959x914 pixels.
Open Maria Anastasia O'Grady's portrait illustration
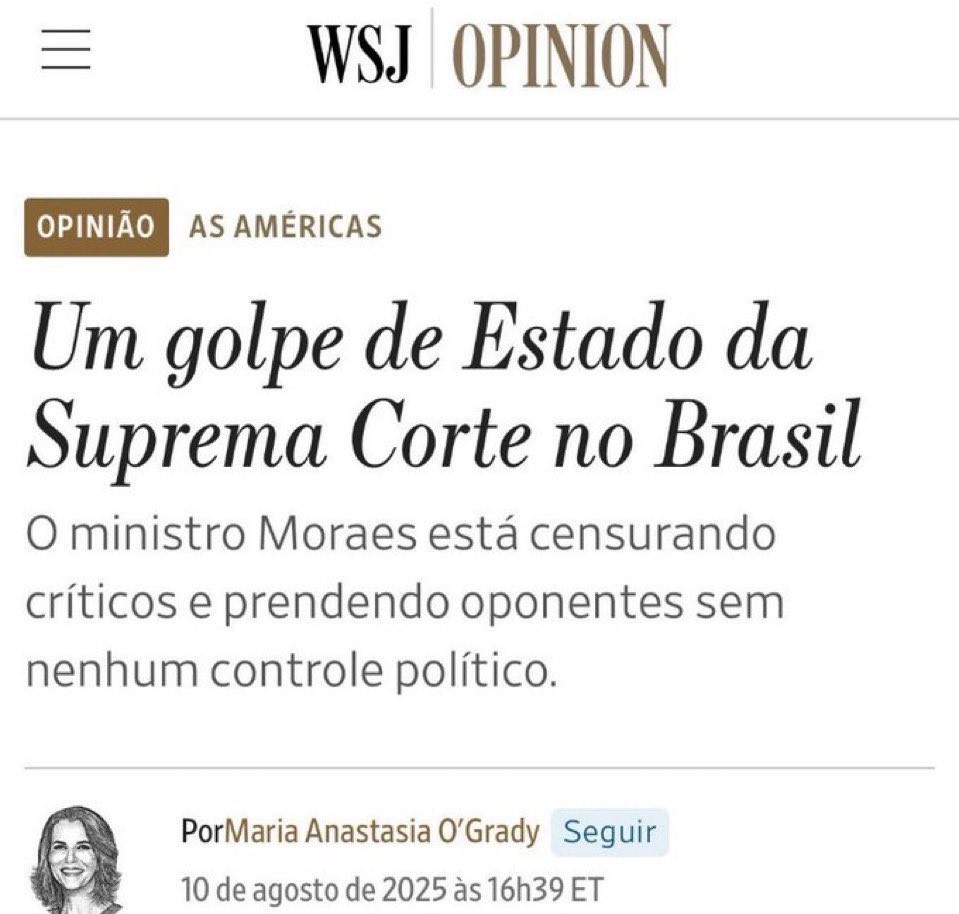click(x=76, y=860)
